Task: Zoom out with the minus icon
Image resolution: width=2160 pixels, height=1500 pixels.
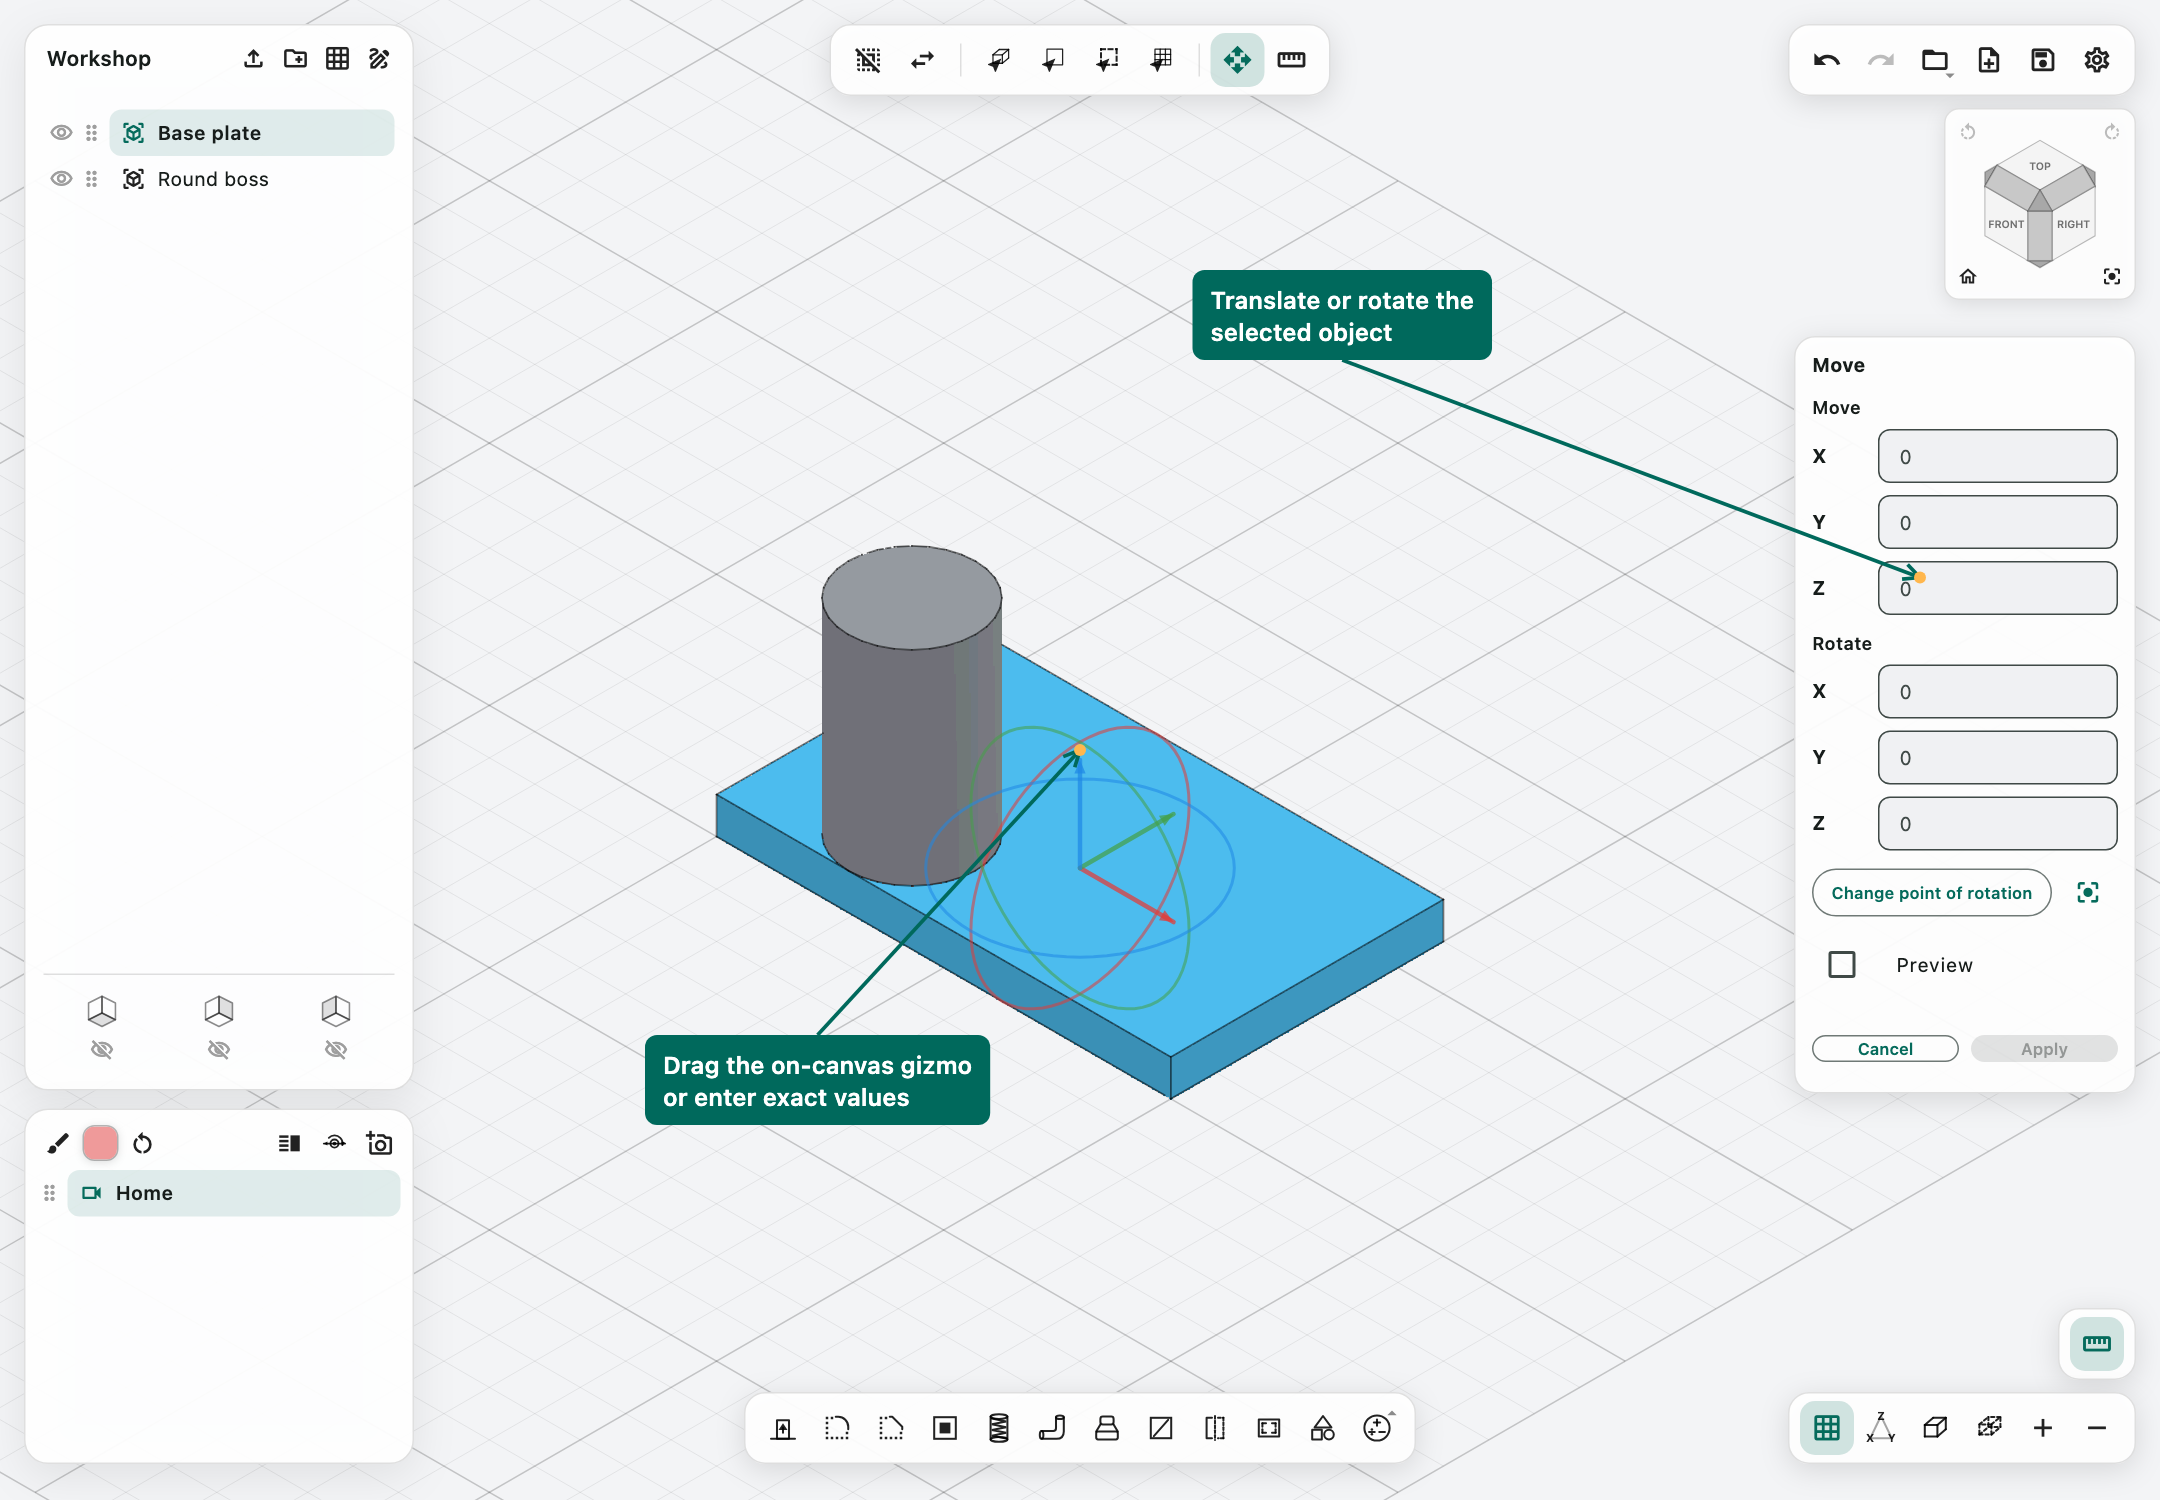Action: click(x=2096, y=1428)
